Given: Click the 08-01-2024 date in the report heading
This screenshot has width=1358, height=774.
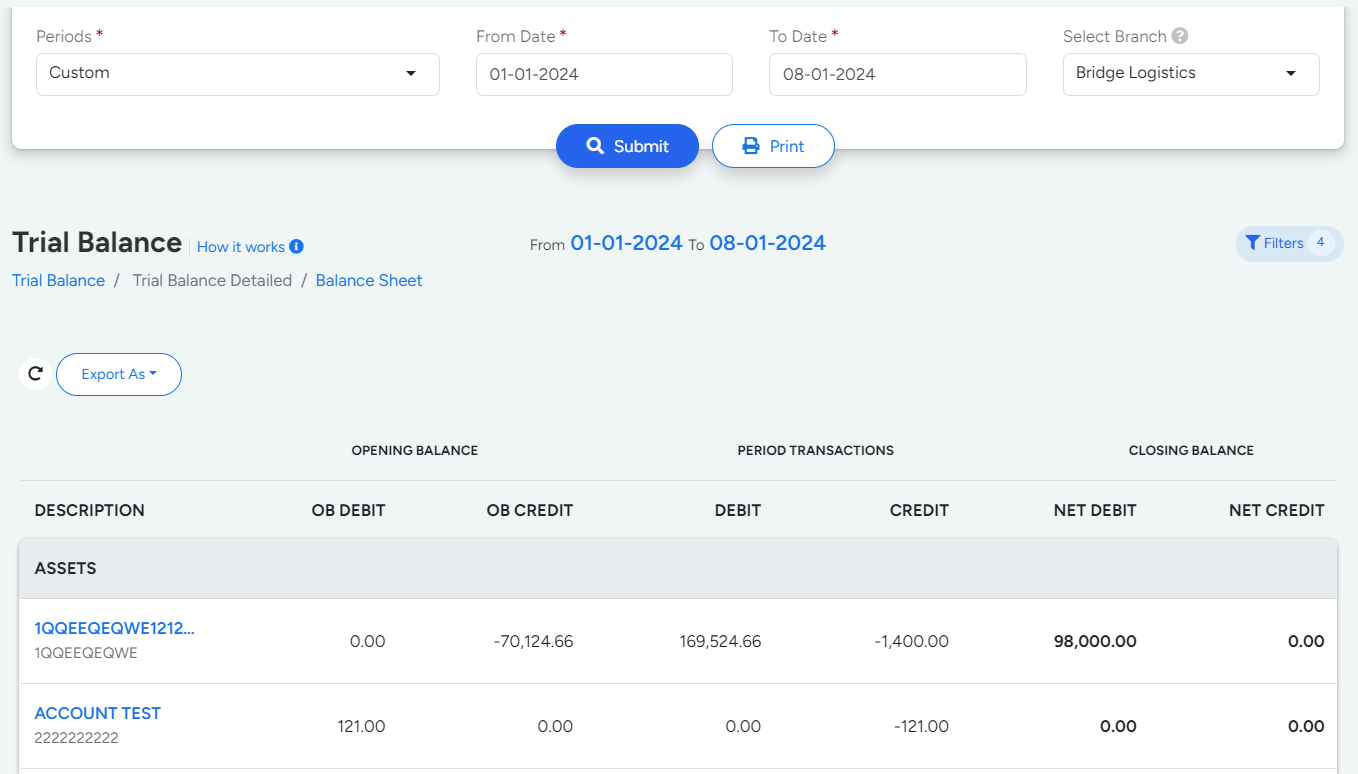Looking at the screenshot, I should tap(768, 243).
